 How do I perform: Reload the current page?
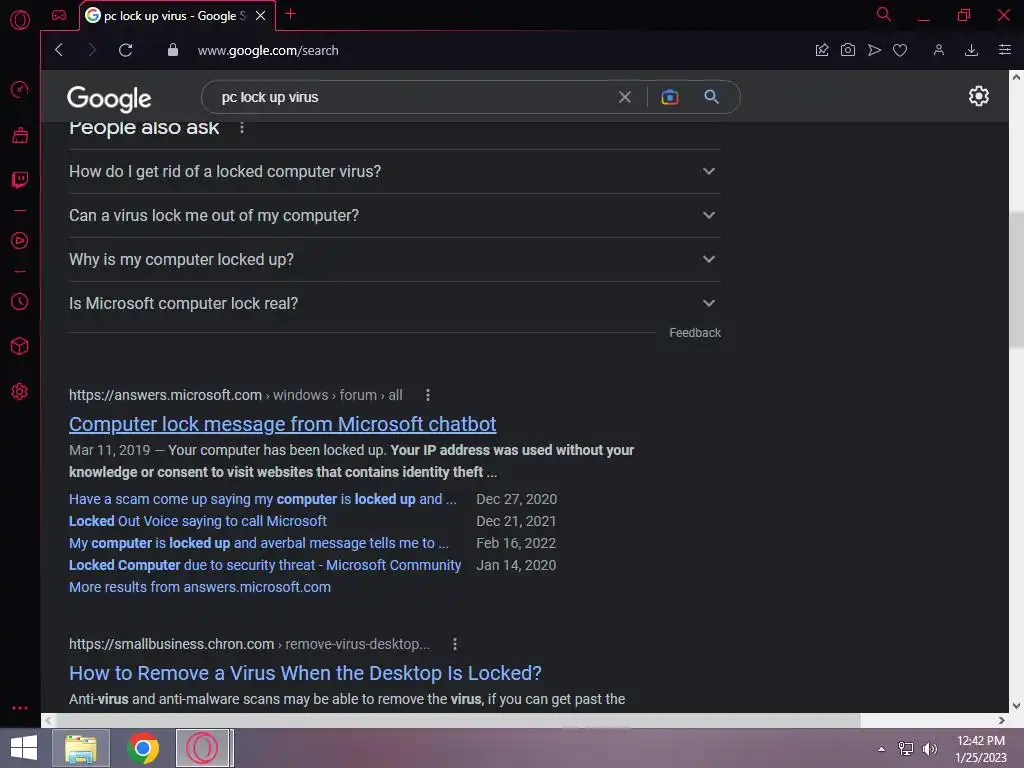click(x=125, y=50)
